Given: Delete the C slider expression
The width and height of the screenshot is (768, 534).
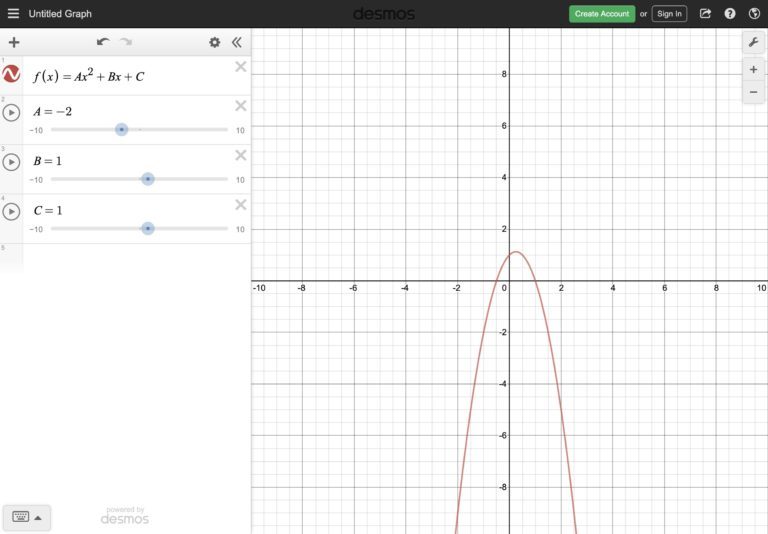Looking at the screenshot, I should pyautogui.click(x=240, y=205).
